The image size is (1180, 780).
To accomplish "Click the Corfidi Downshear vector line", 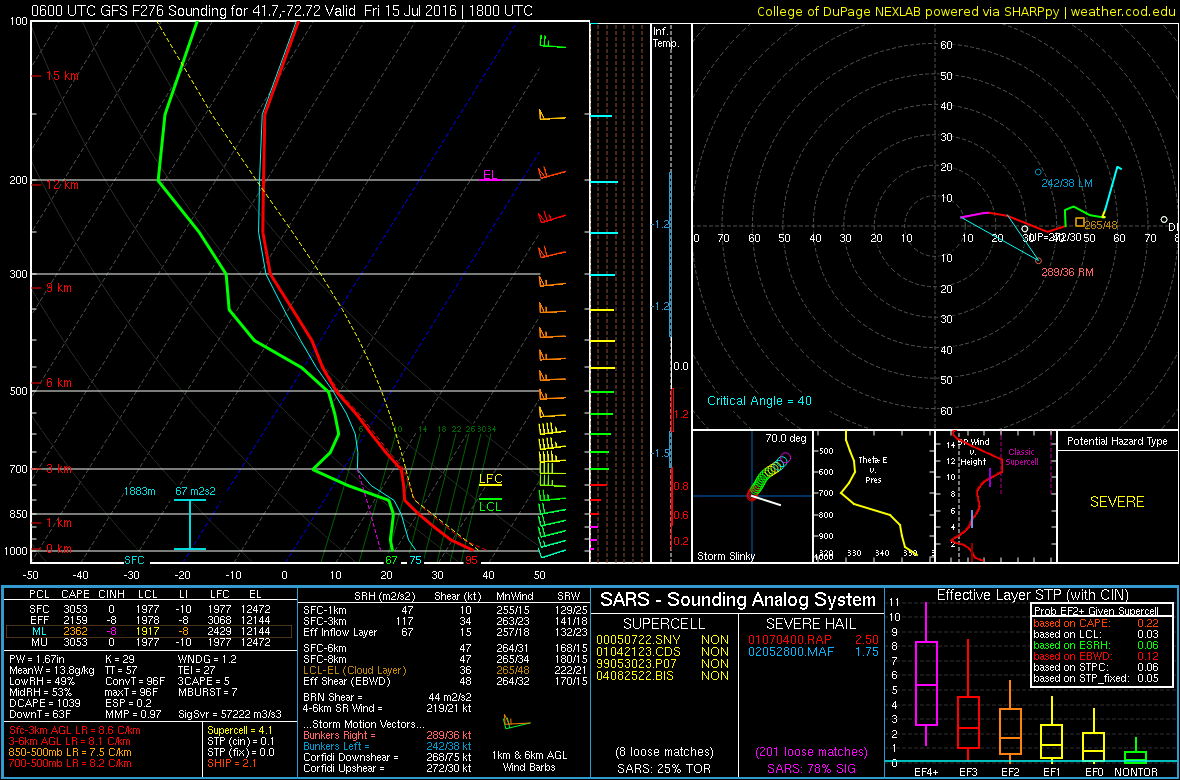I will (x=387, y=757).
